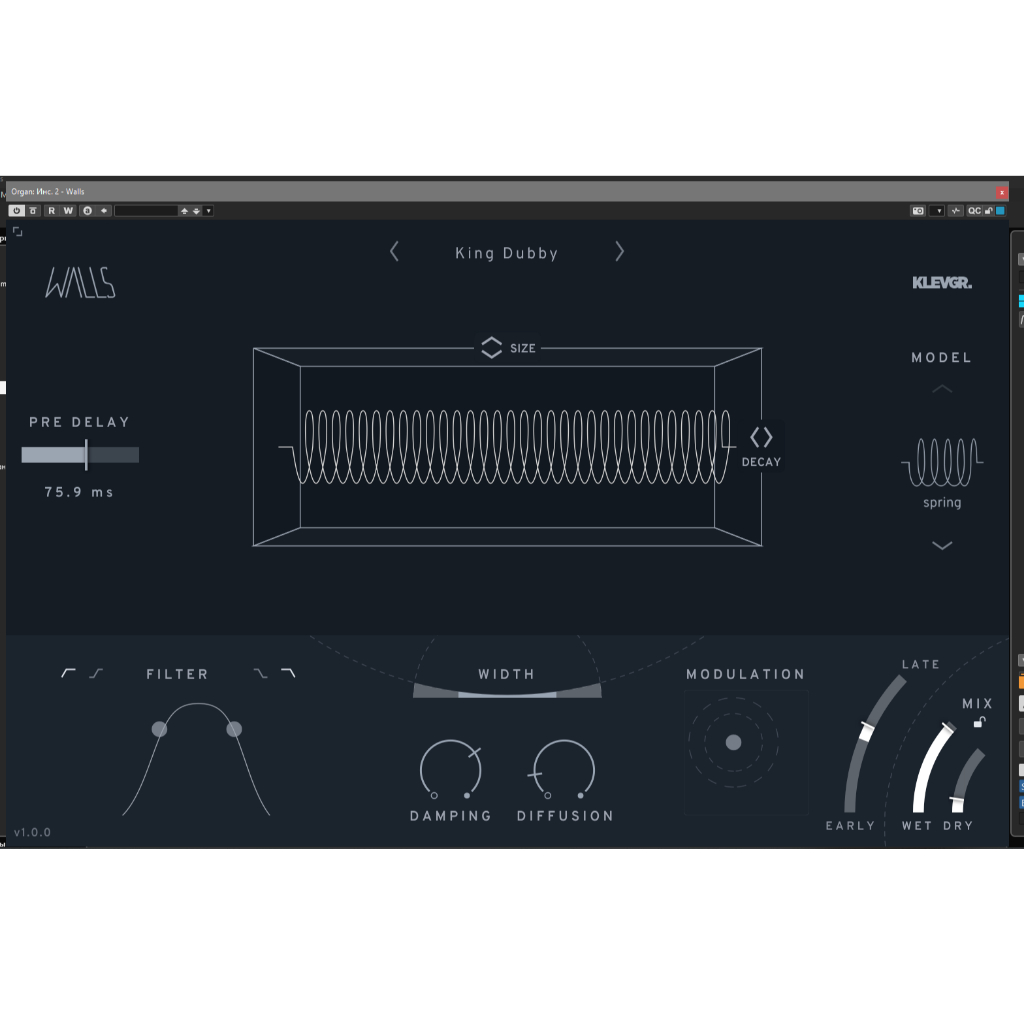Click the pre delay slider bar
Image resolution: width=1024 pixels, height=1024 pixels.
click(80, 455)
